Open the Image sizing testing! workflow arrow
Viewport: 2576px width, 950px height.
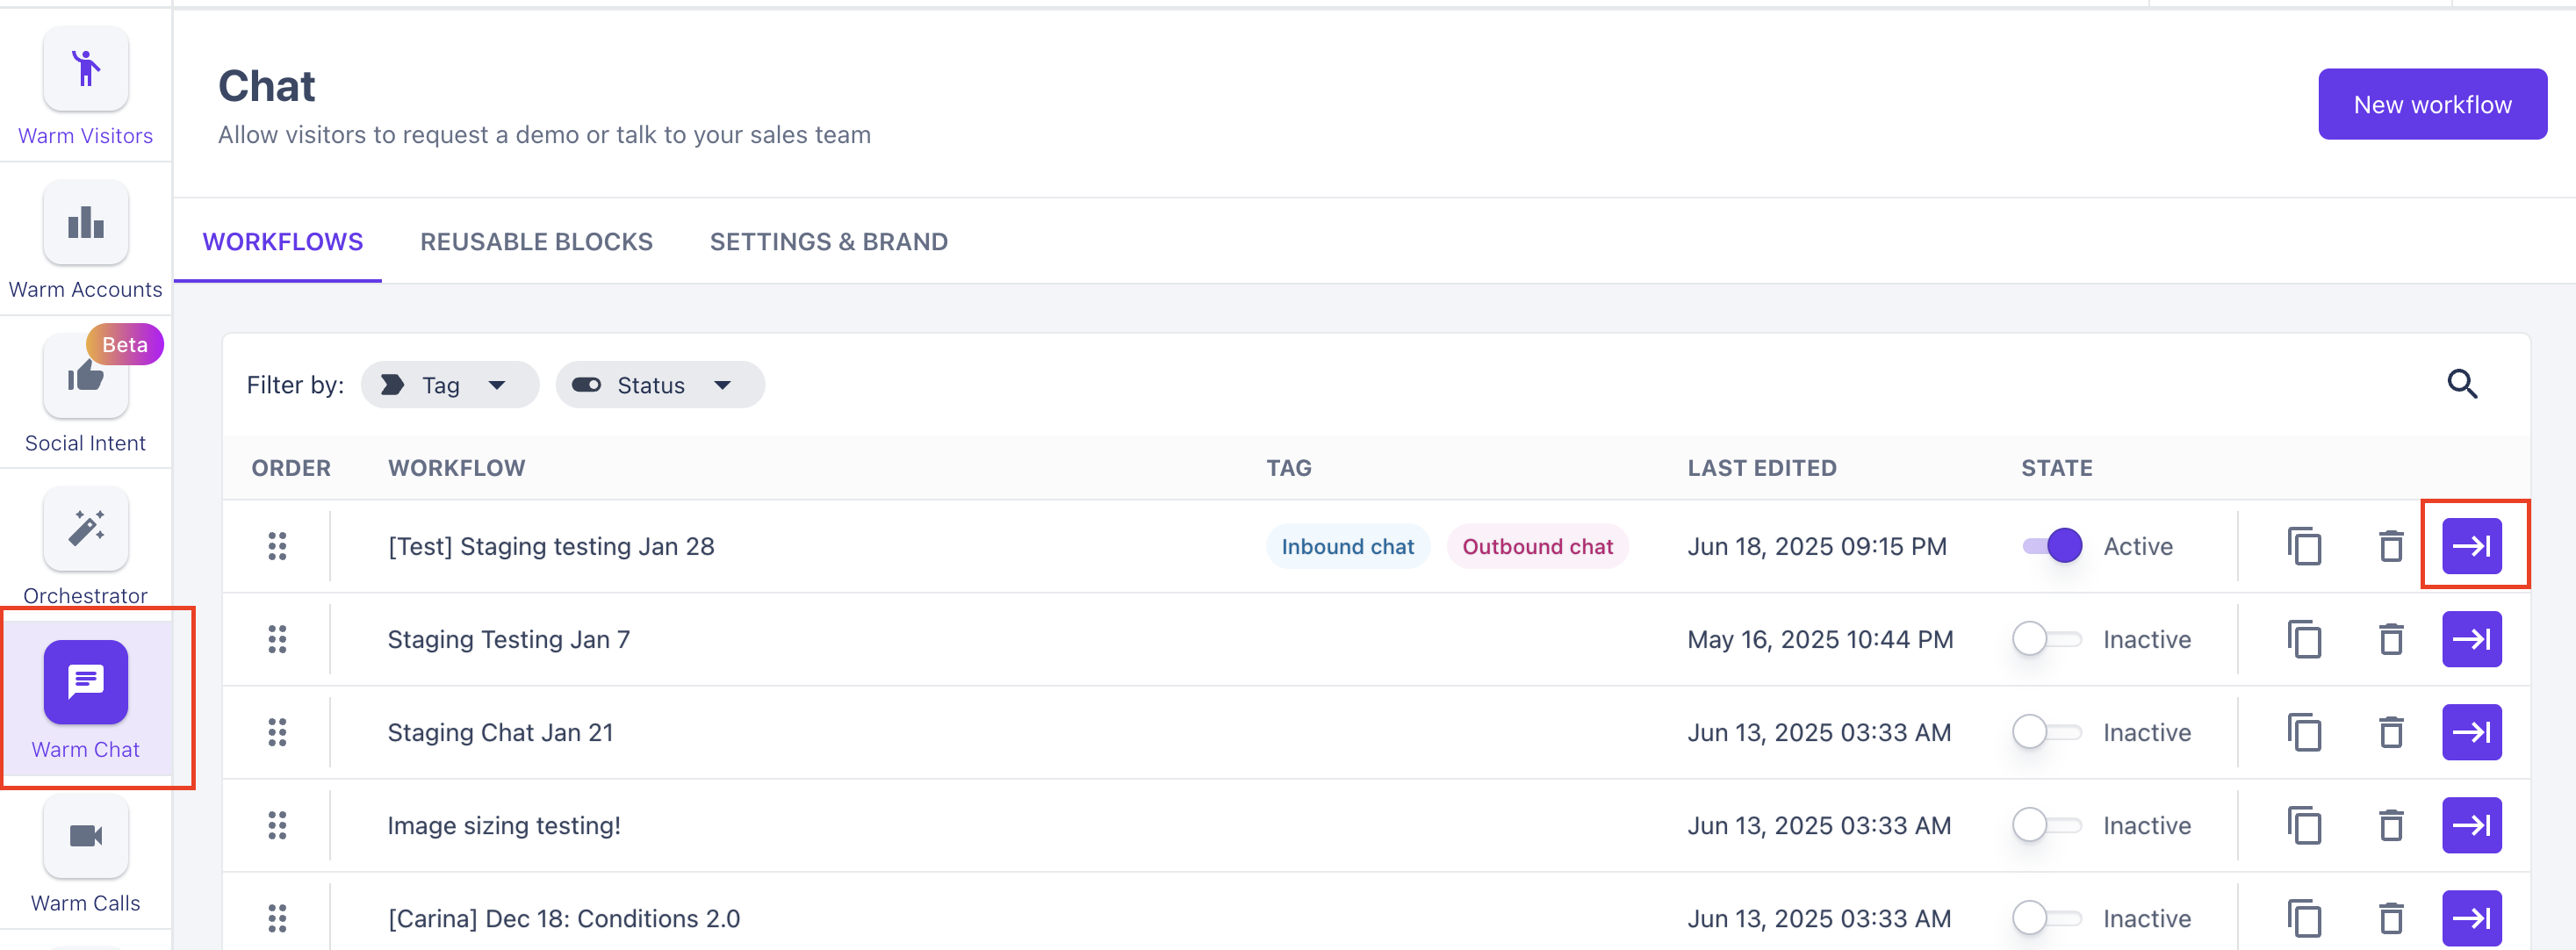pyautogui.click(x=2471, y=826)
